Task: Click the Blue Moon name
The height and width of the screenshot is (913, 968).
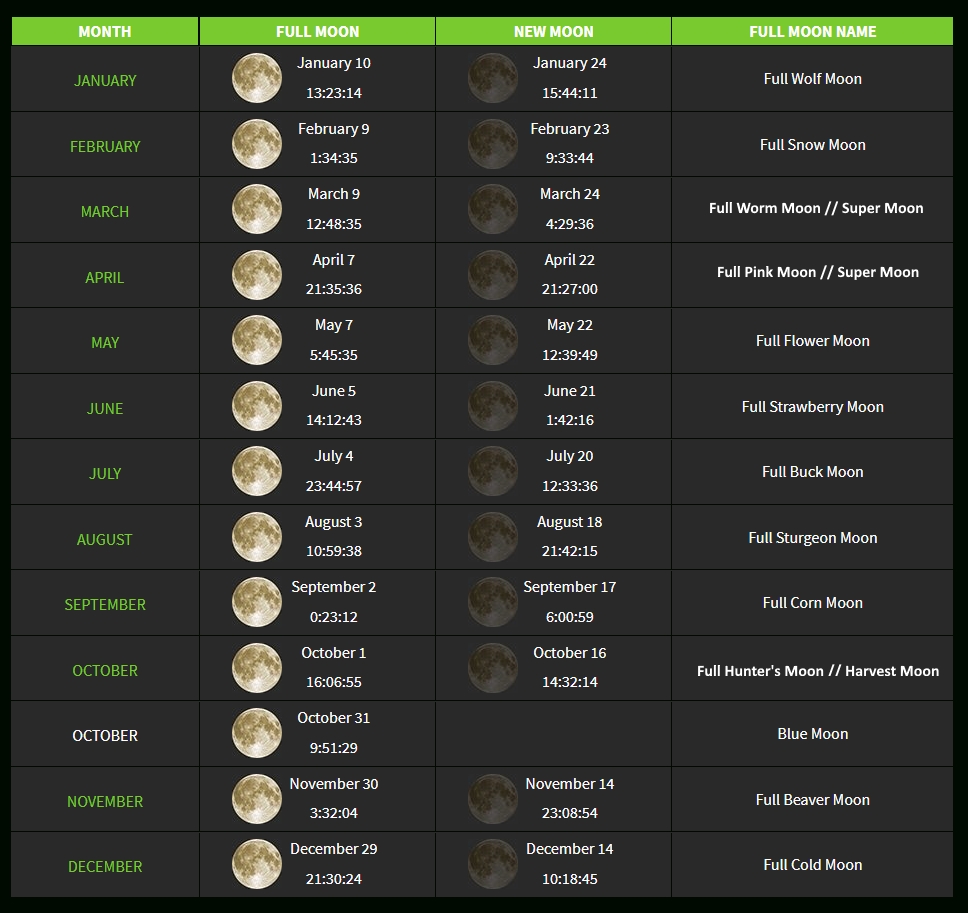Action: (812, 734)
